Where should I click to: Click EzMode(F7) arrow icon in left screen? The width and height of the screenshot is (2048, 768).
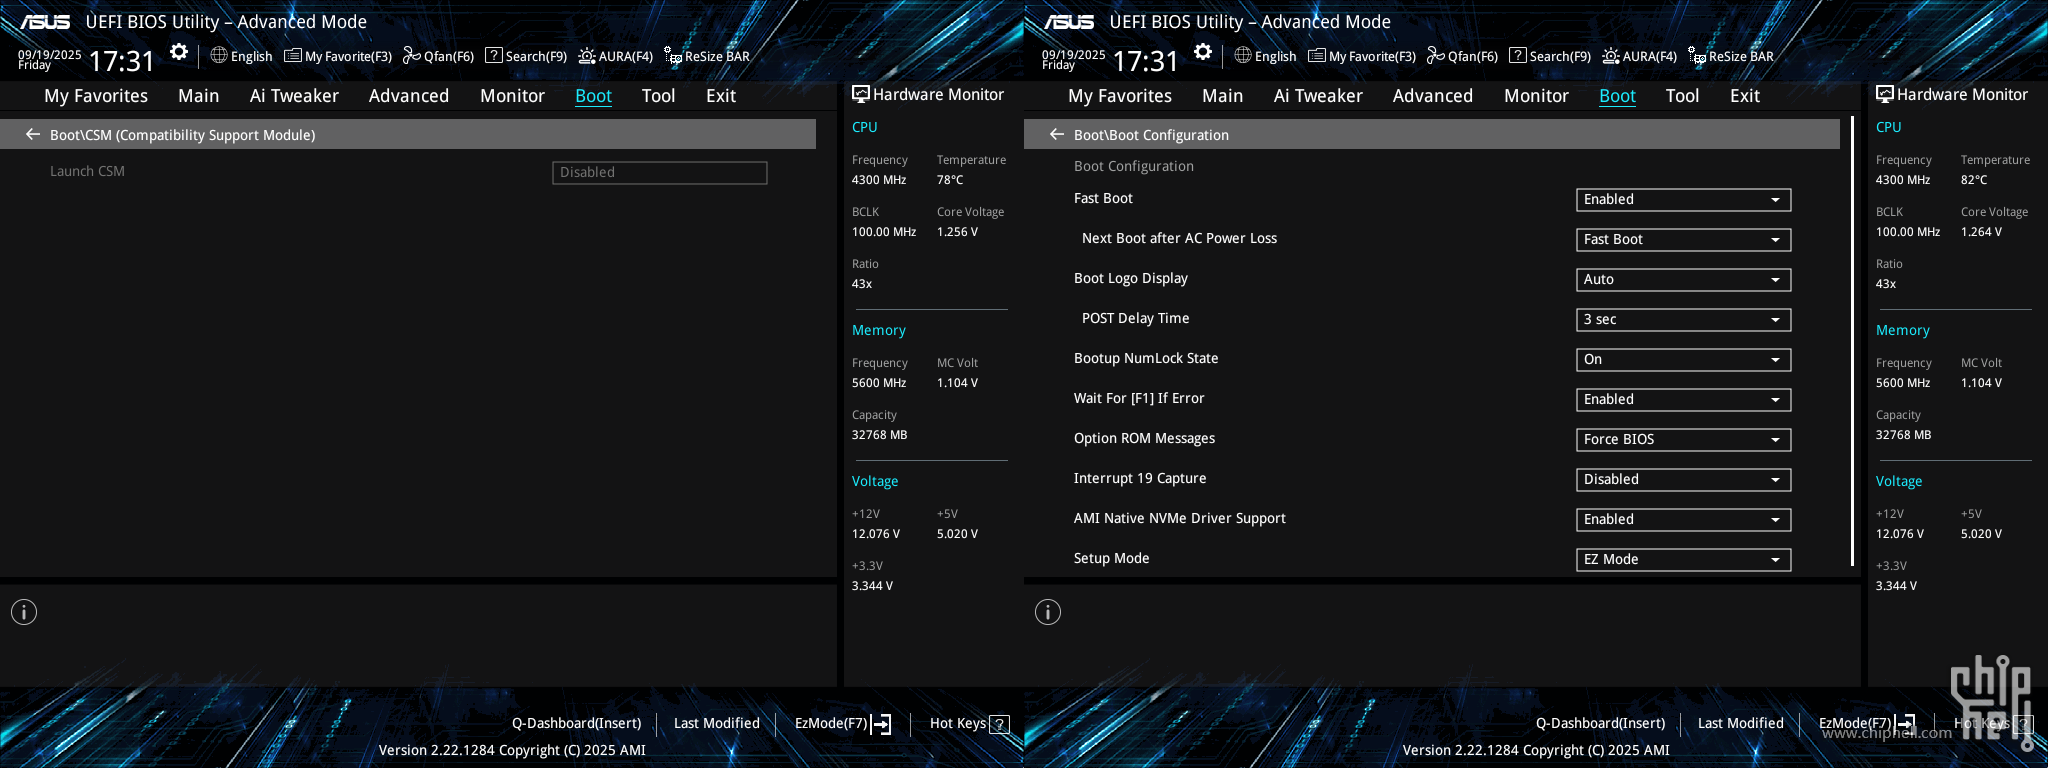[x=881, y=724]
